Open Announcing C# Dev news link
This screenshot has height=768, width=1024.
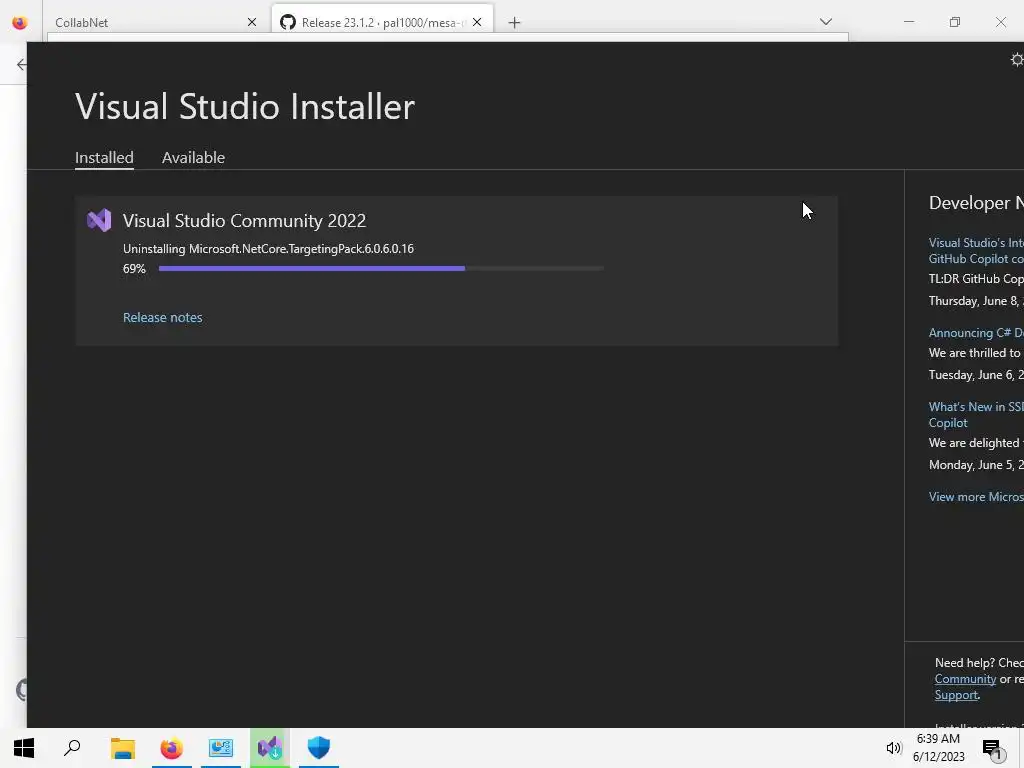tap(976, 332)
